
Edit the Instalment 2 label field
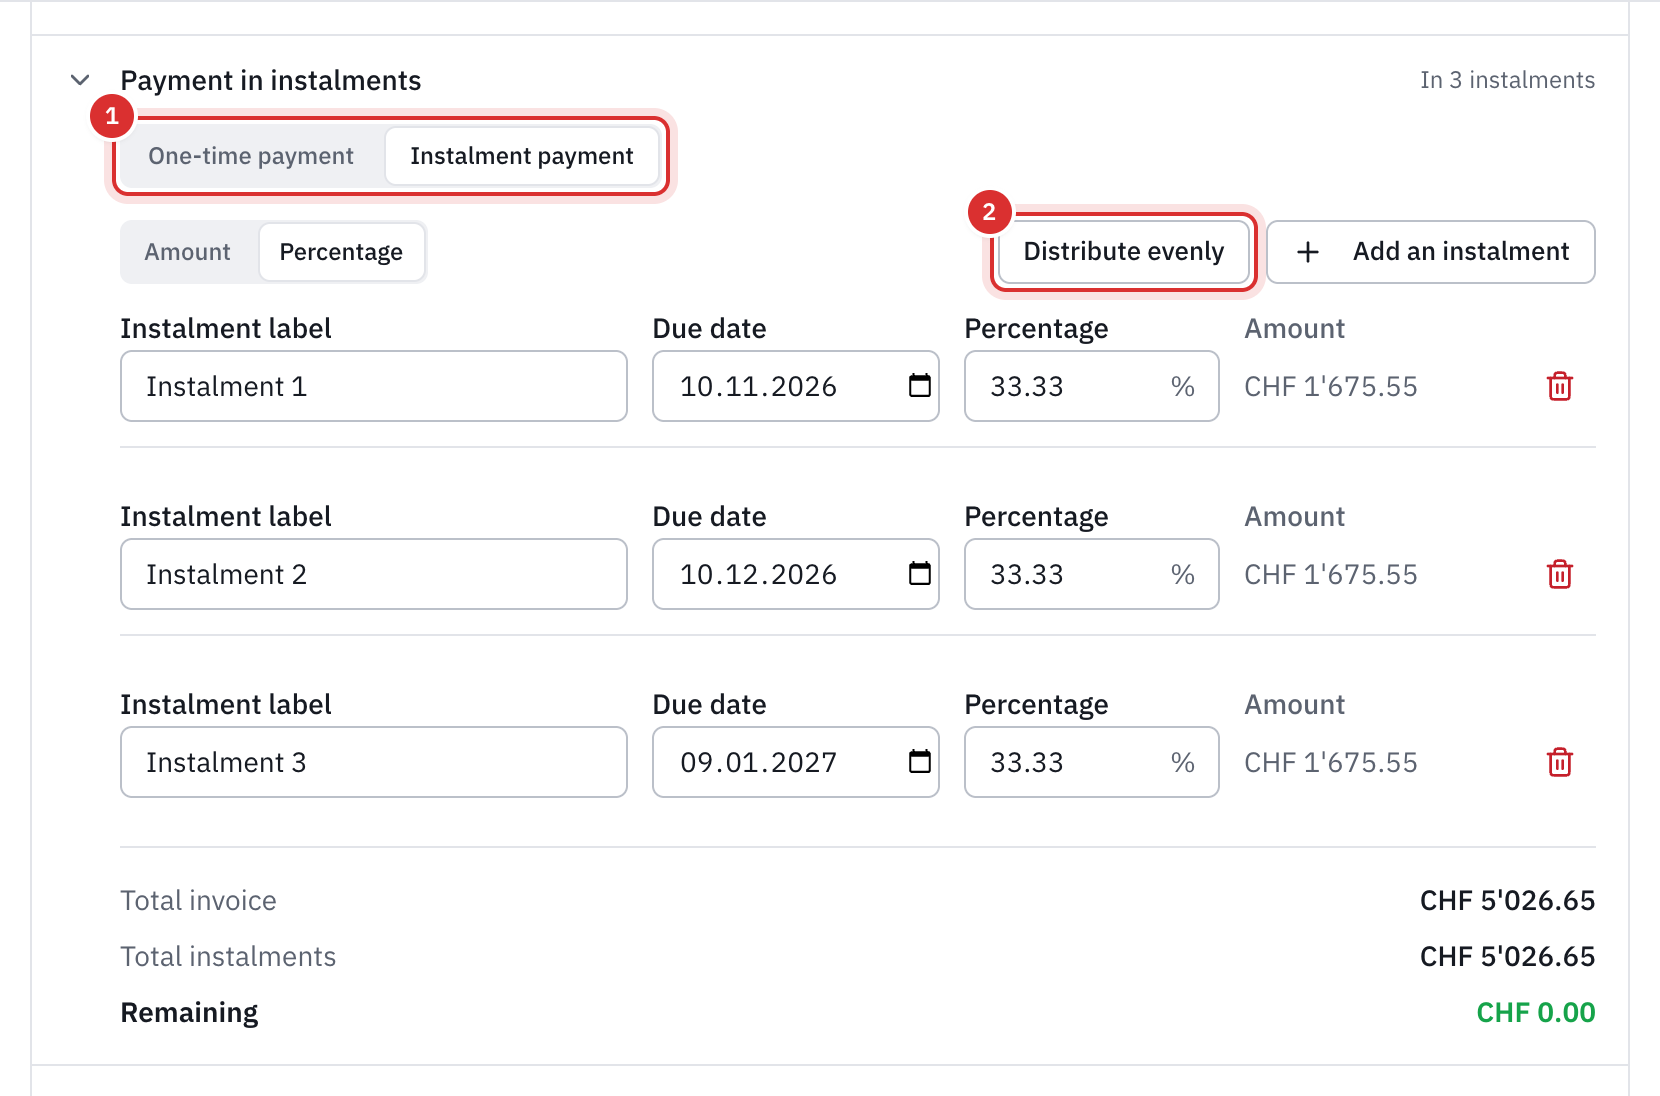[374, 574]
